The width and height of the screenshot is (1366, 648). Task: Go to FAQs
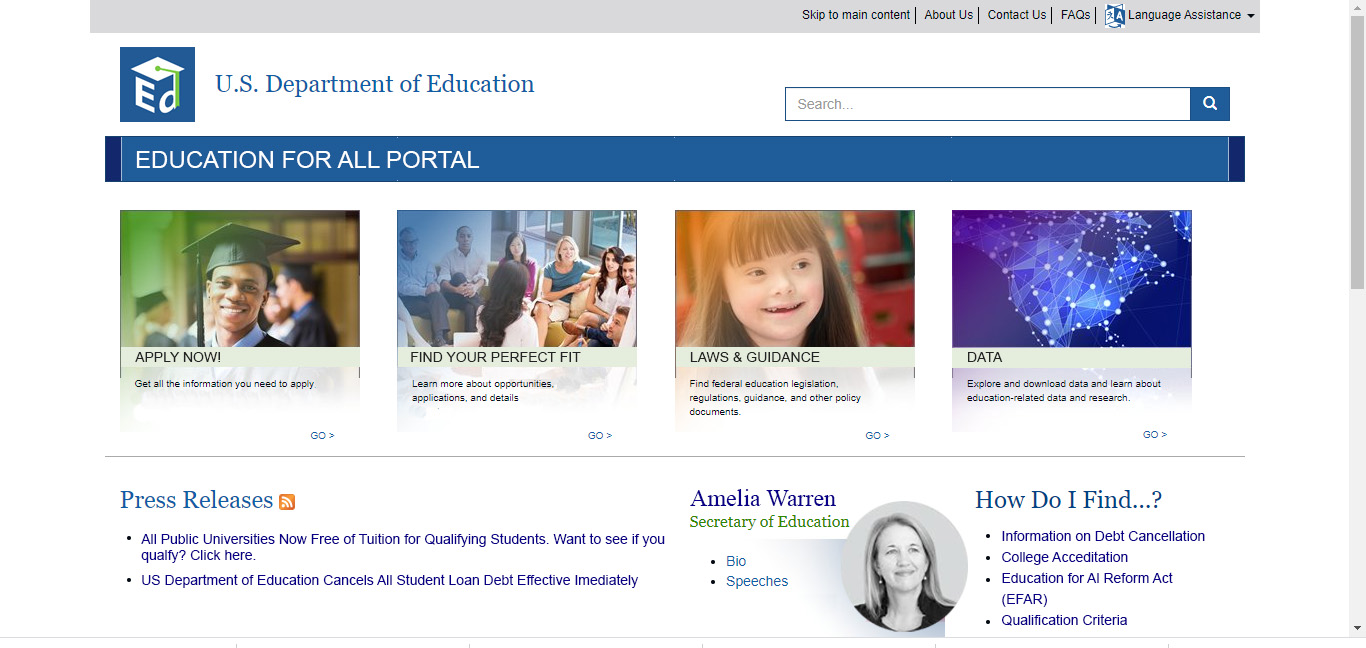[1076, 15]
